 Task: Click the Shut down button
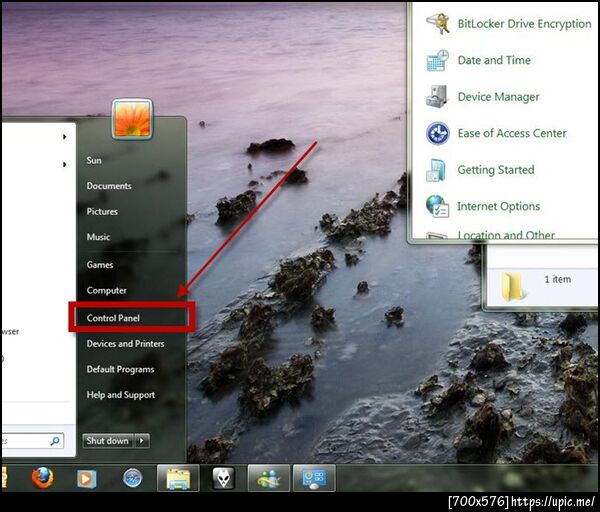point(108,441)
